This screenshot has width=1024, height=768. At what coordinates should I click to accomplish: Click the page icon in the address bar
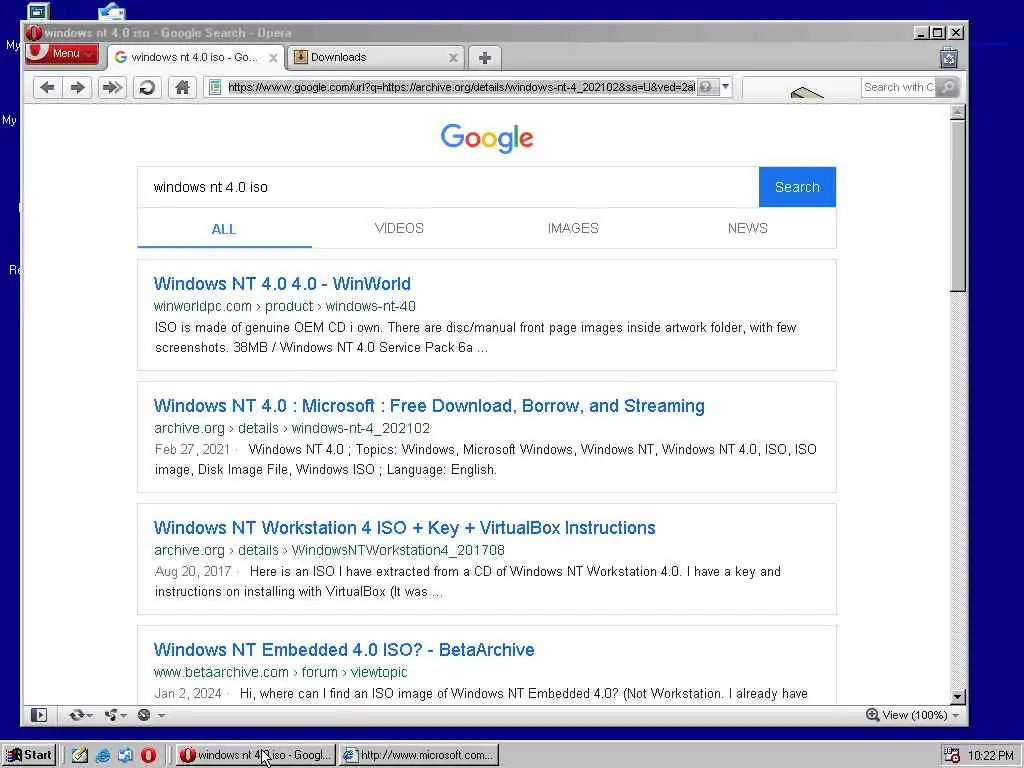pyautogui.click(x=215, y=87)
